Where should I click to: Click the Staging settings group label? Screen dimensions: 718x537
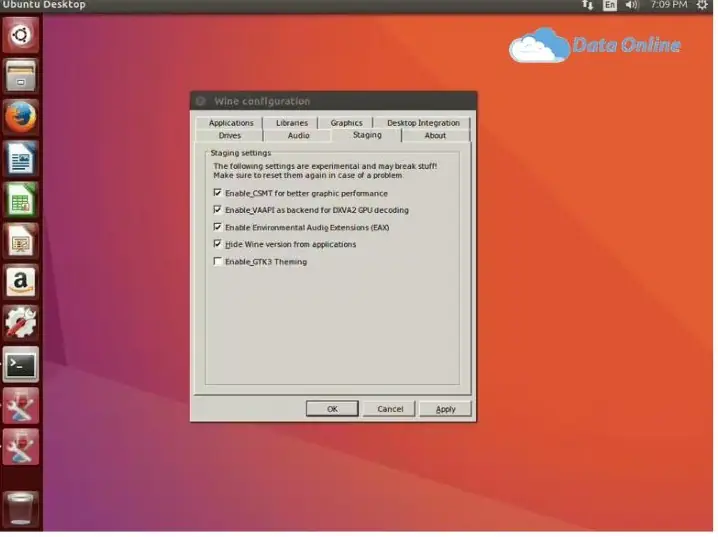pos(240,153)
